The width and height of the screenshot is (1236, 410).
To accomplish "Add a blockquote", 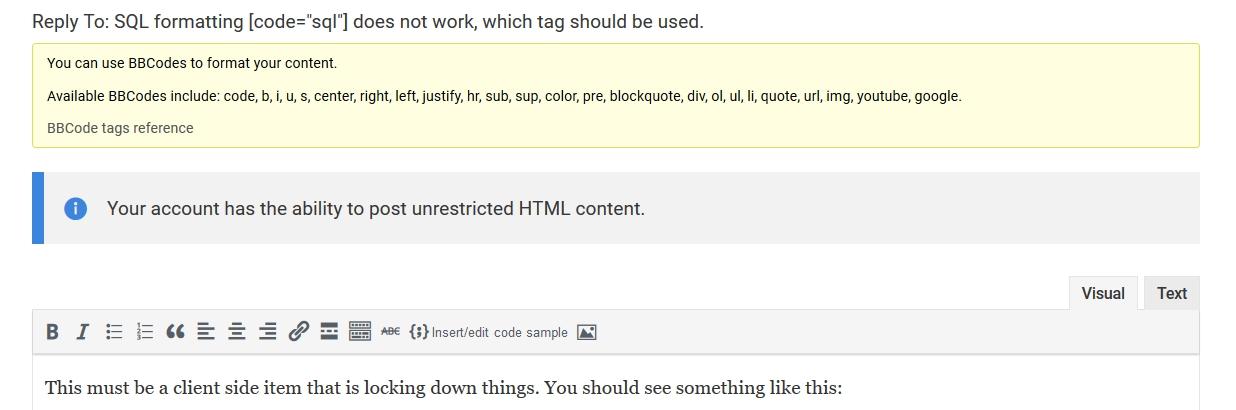I will (175, 332).
